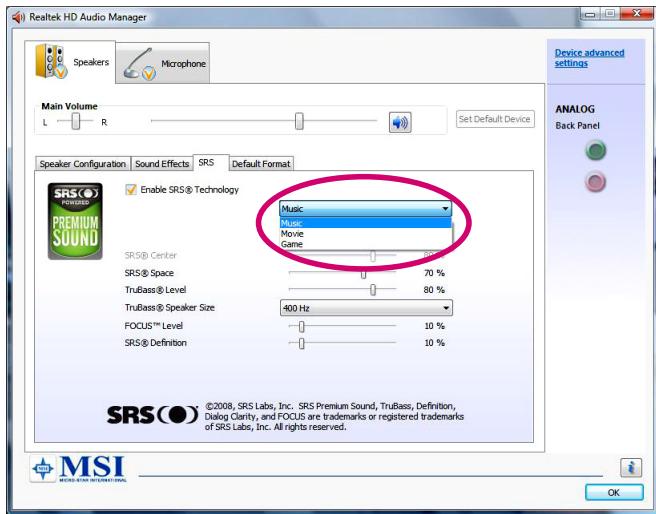
Task: Close the Realtek HD Audio Manager window
Action: 636,14
